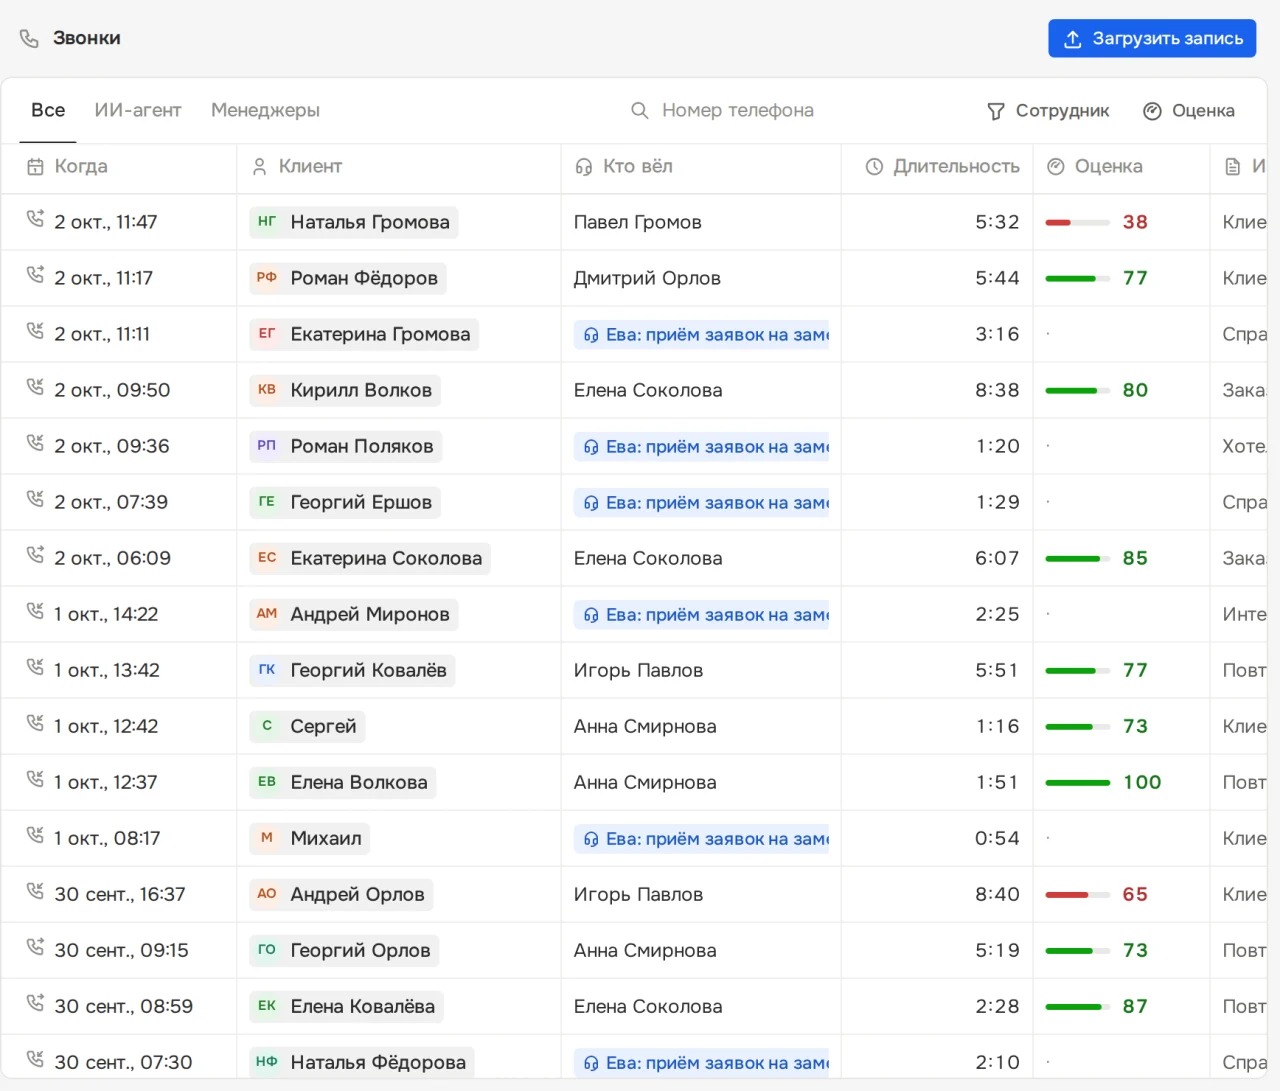Click the phone icon beside Звонки heading
Viewport: 1280px width, 1091px height.
(29, 38)
